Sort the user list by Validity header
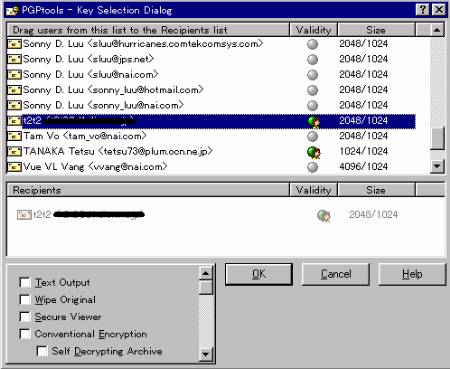Screen dimensions: 450x369 click(x=313, y=30)
